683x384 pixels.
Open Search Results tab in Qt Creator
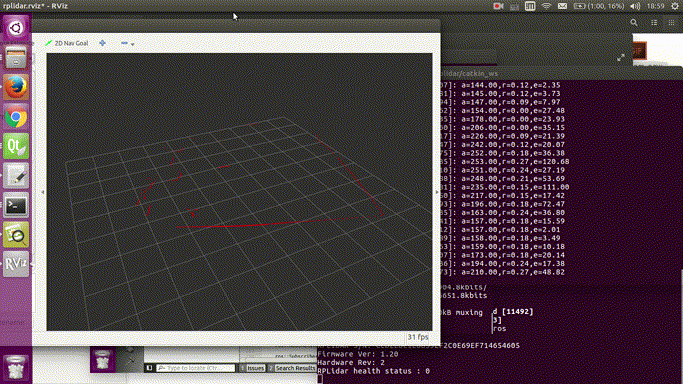pos(295,368)
